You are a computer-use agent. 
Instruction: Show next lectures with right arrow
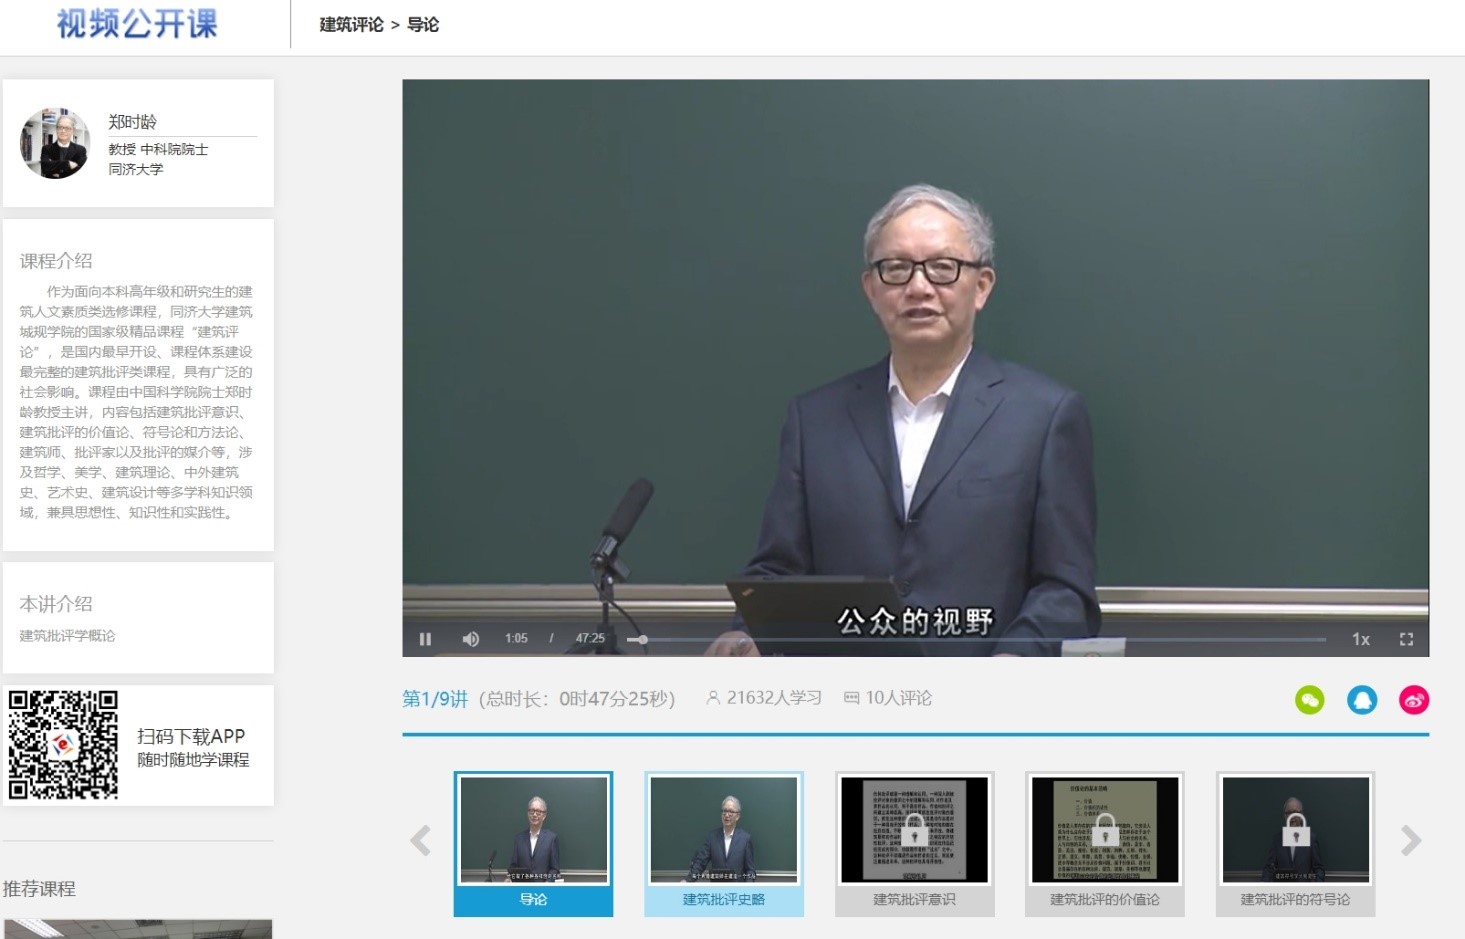1410,841
